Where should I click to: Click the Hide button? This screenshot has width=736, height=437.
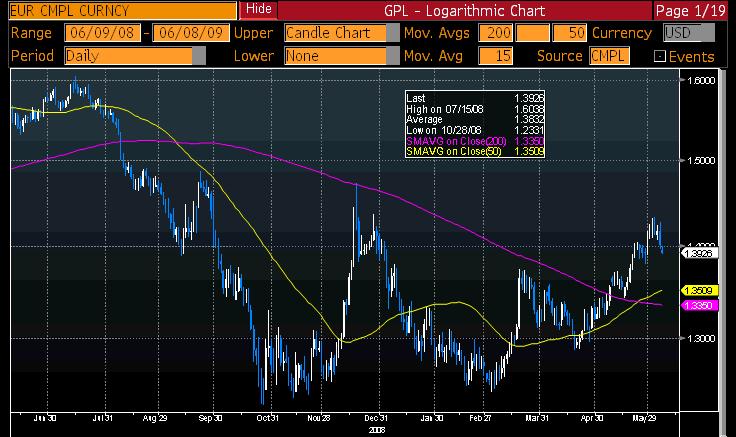[259, 9]
